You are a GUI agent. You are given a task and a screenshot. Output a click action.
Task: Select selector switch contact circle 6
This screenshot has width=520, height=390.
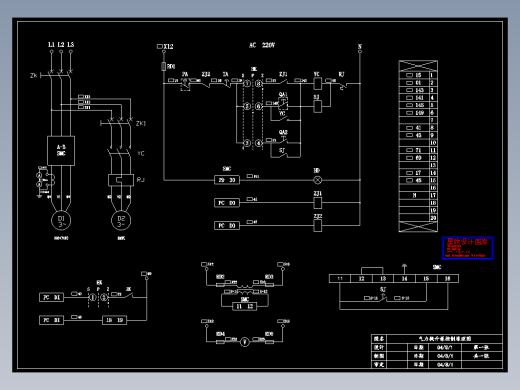259,107
